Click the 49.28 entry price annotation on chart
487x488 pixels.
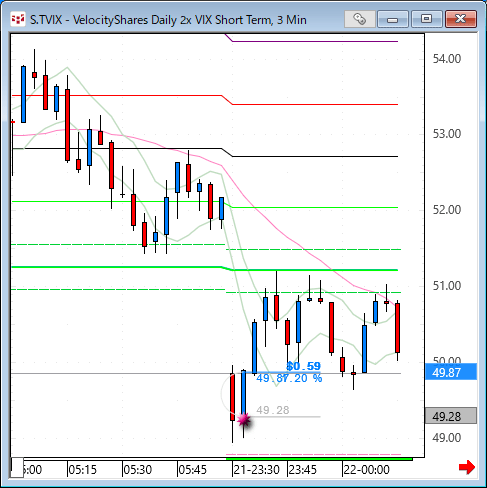273,410
